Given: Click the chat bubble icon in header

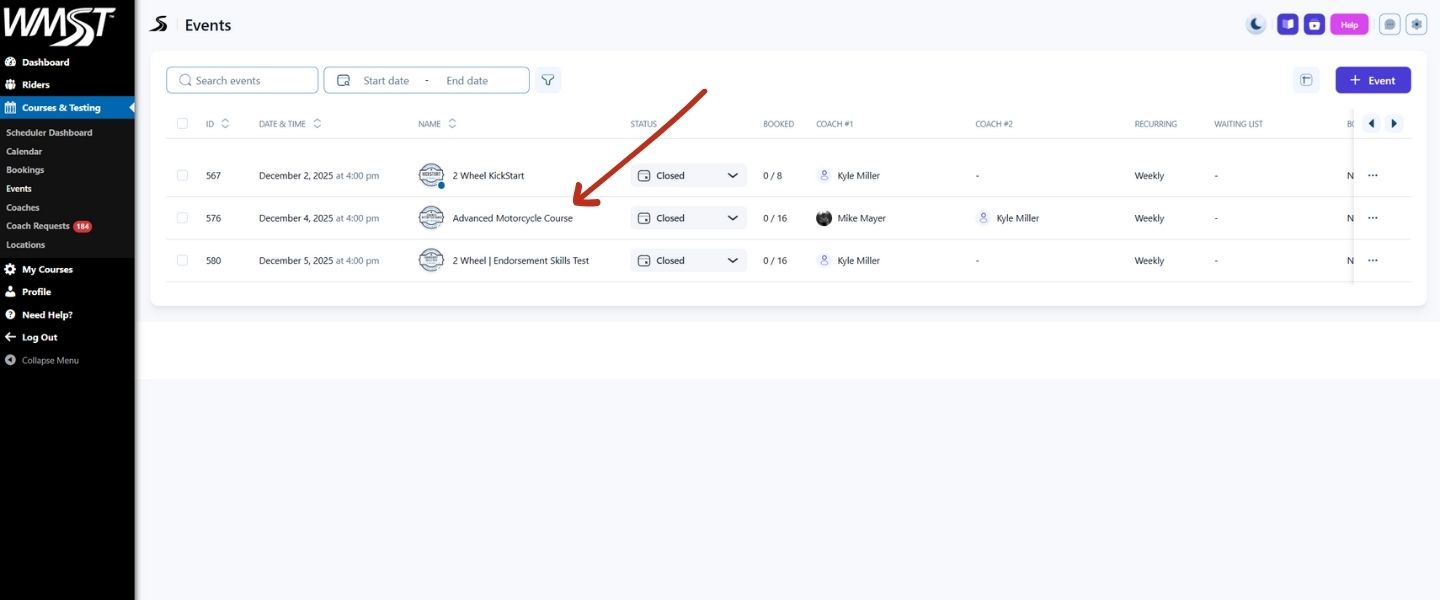Looking at the screenshot, I should coord(1389,25).
